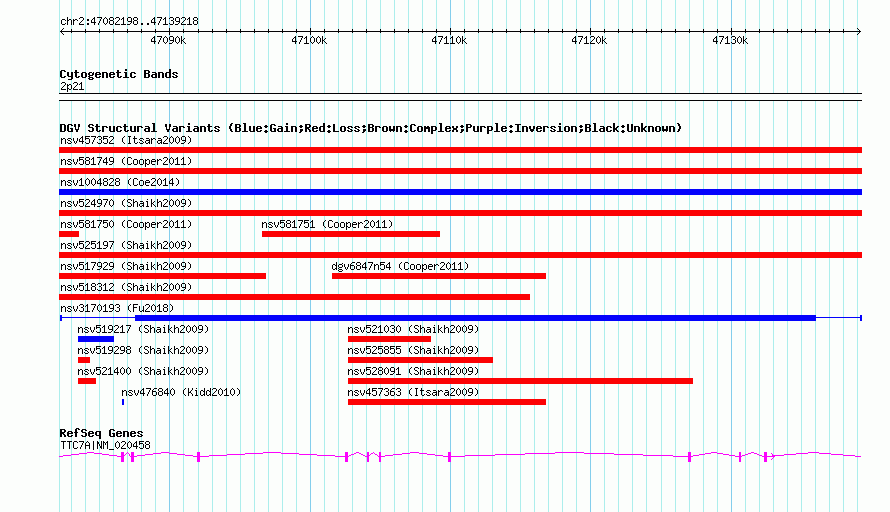Select the tiny red bar under nsv519298
Screen dimensions: 890x512
pos(84,360)
